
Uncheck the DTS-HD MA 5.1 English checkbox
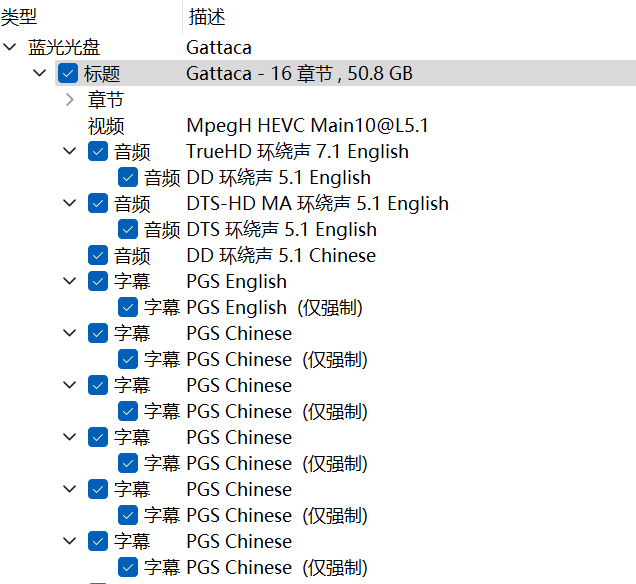[x=98, y=204]
